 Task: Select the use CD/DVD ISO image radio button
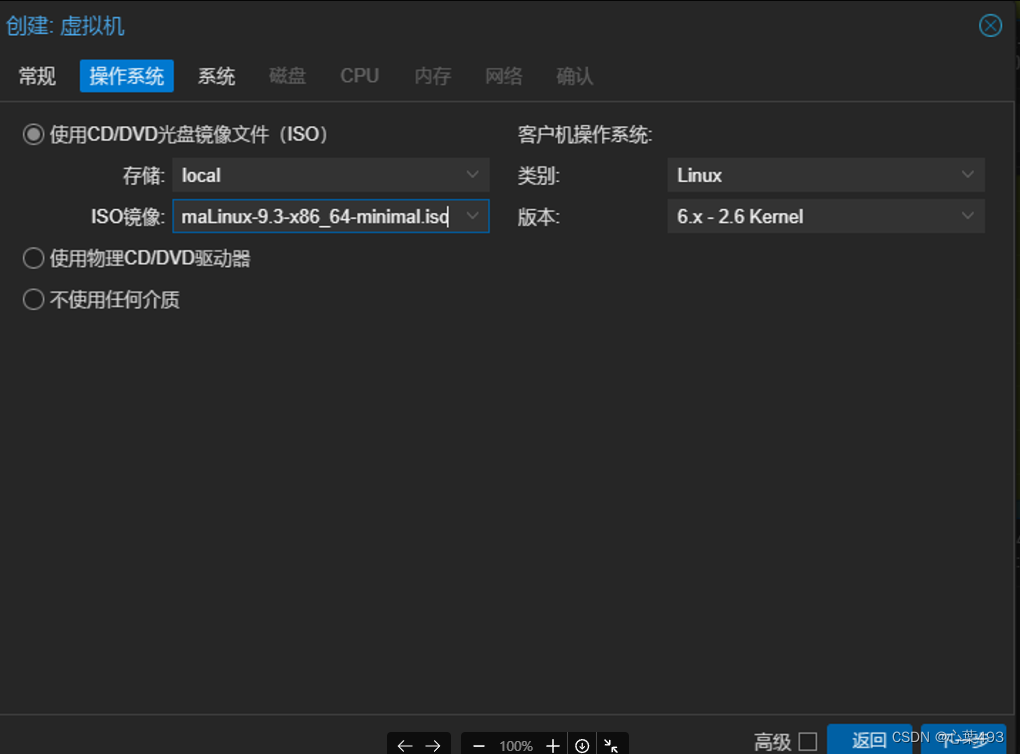tap(33, 135)
